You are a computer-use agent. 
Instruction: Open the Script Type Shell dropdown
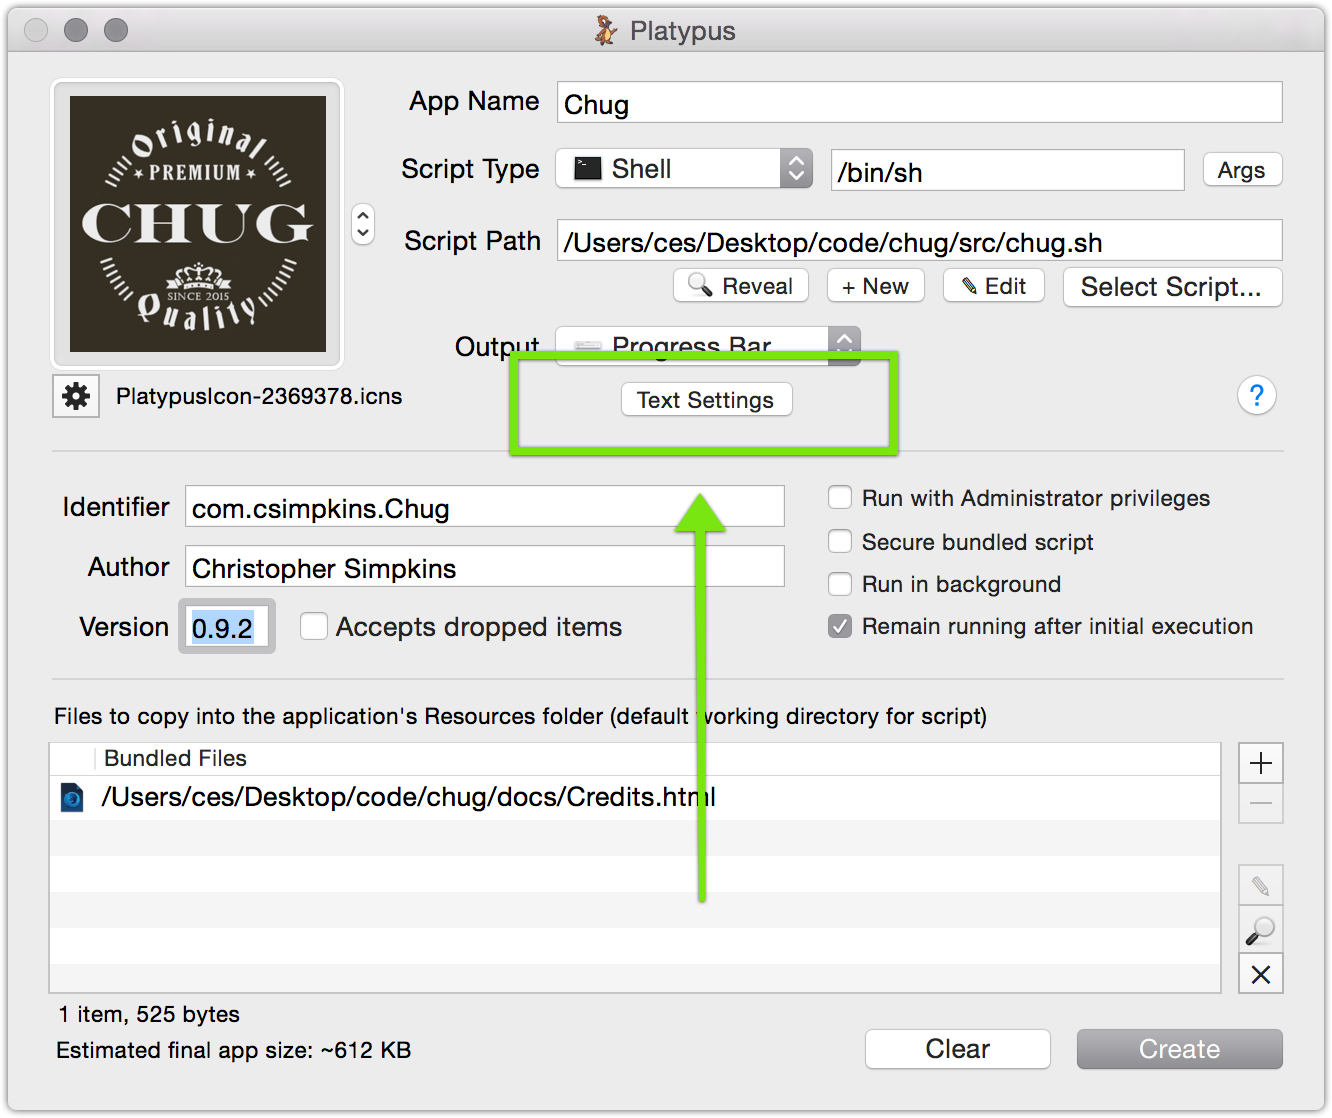pyautogui.click(x=684, y=169)
